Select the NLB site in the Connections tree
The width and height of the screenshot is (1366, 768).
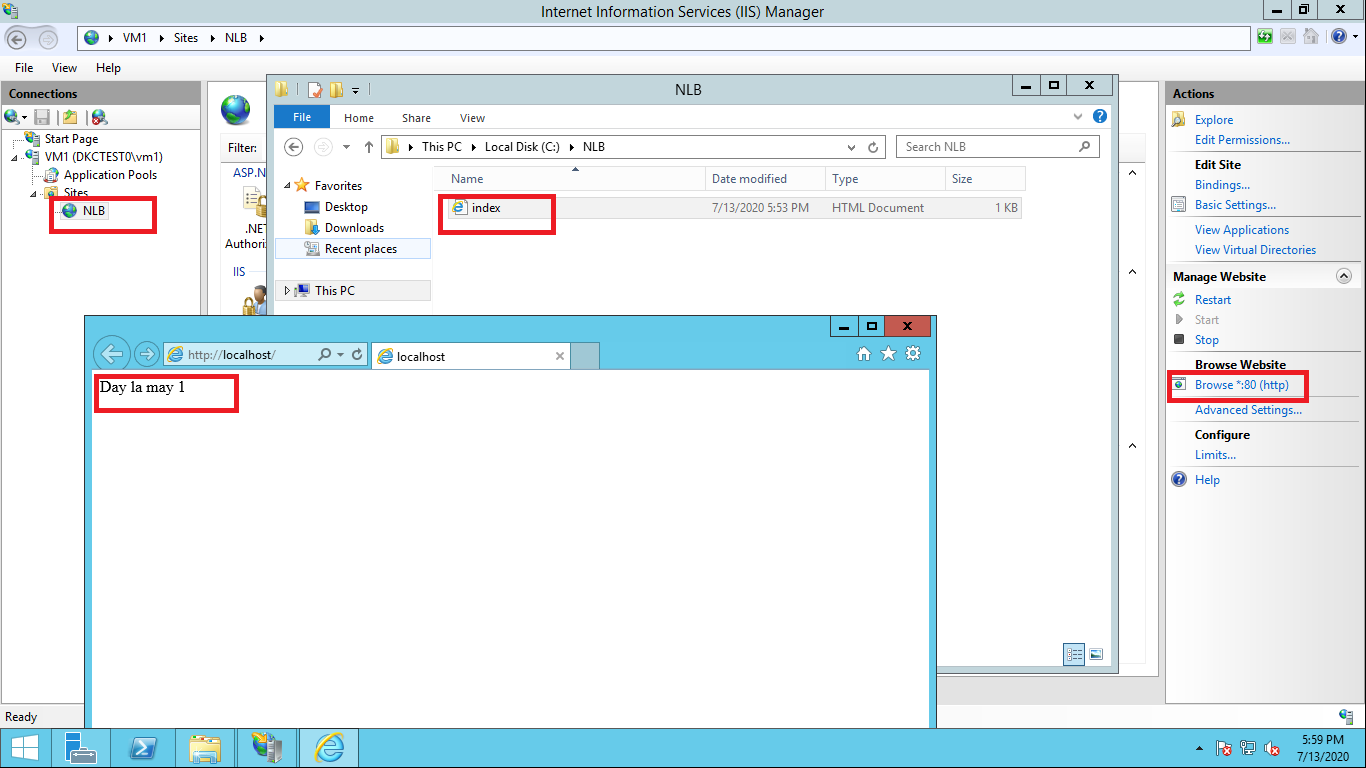pos(94,211)
